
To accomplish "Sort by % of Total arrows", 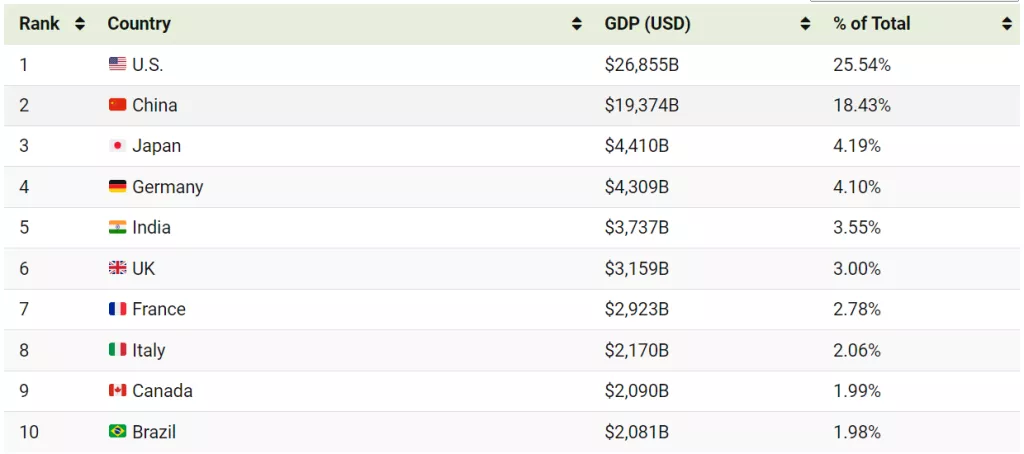I will [x=1007, y=24].
